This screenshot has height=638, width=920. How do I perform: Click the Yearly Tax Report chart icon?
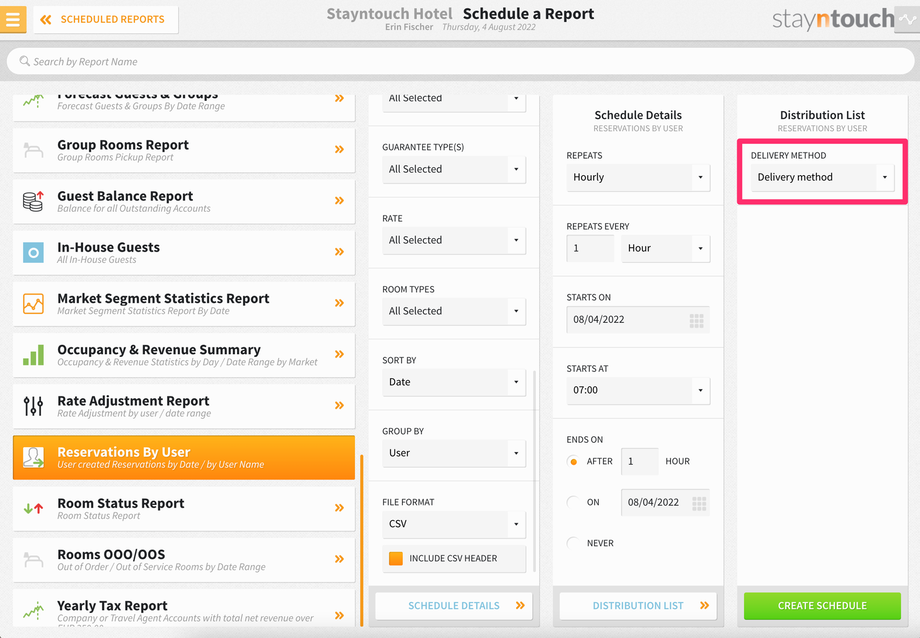[x=33, y=610]
